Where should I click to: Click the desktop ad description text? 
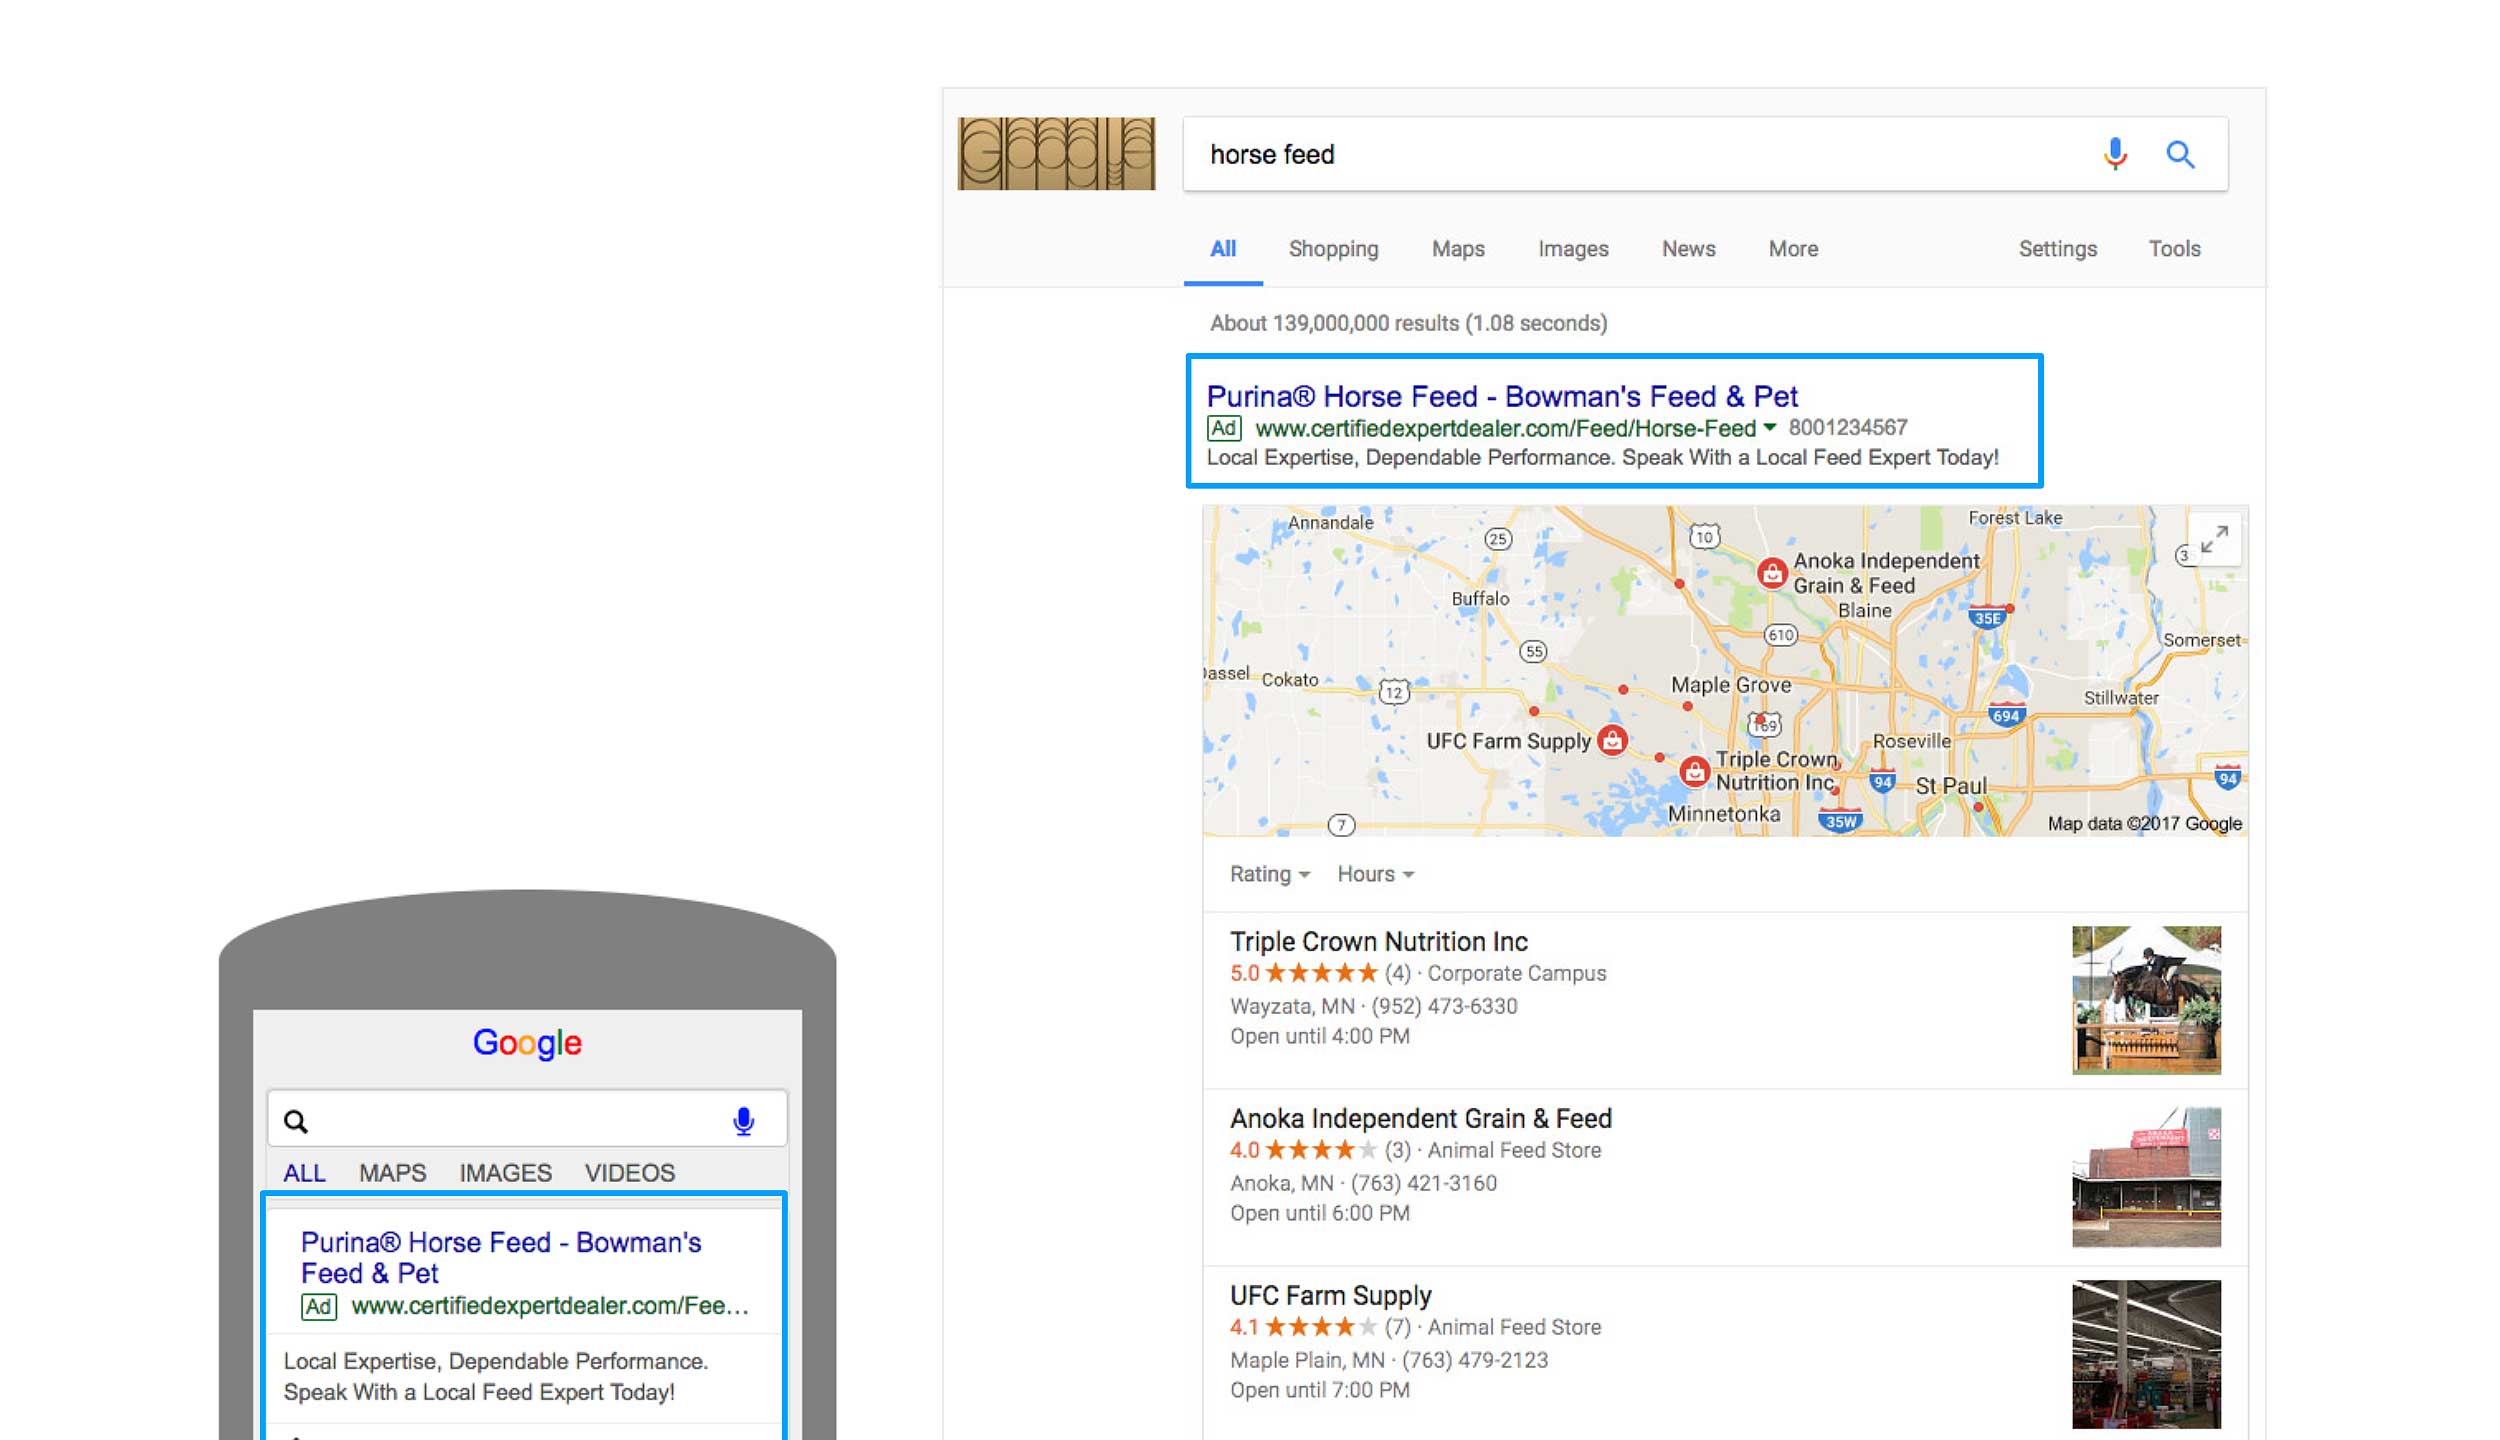click(x=1602, y=457)
